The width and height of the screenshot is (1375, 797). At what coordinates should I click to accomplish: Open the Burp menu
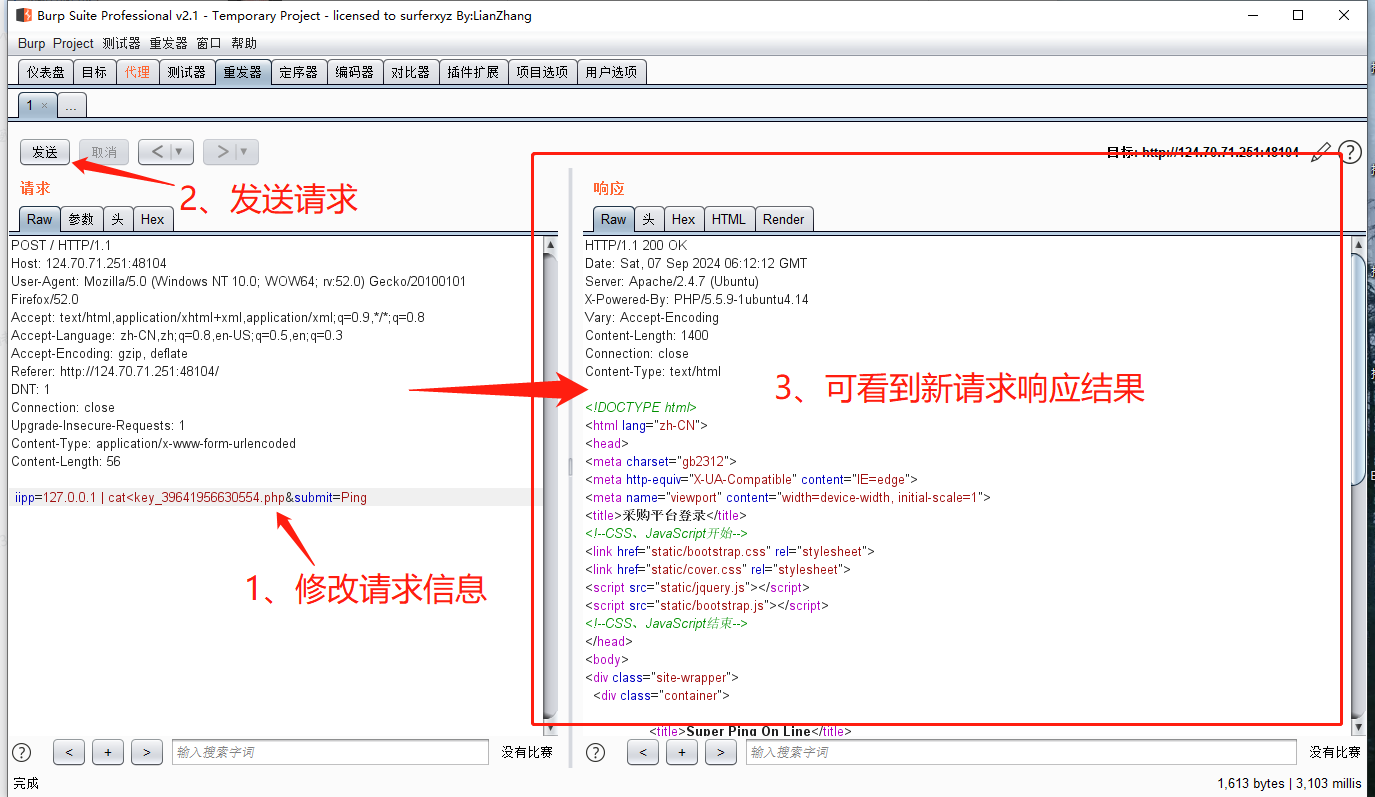click(32, 43)
